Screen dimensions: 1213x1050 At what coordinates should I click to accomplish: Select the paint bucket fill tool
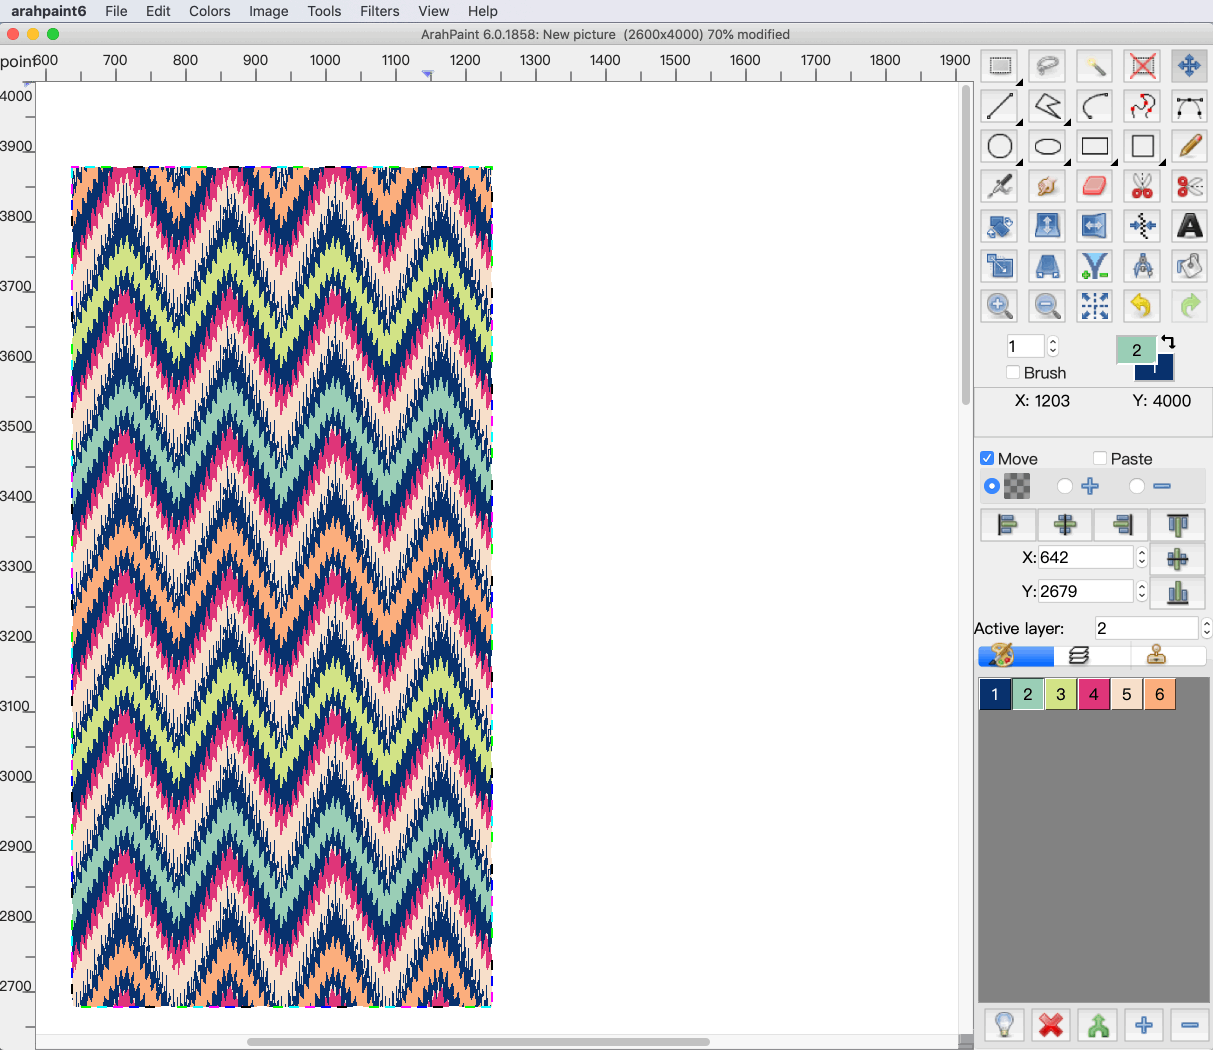point(1189,266)
